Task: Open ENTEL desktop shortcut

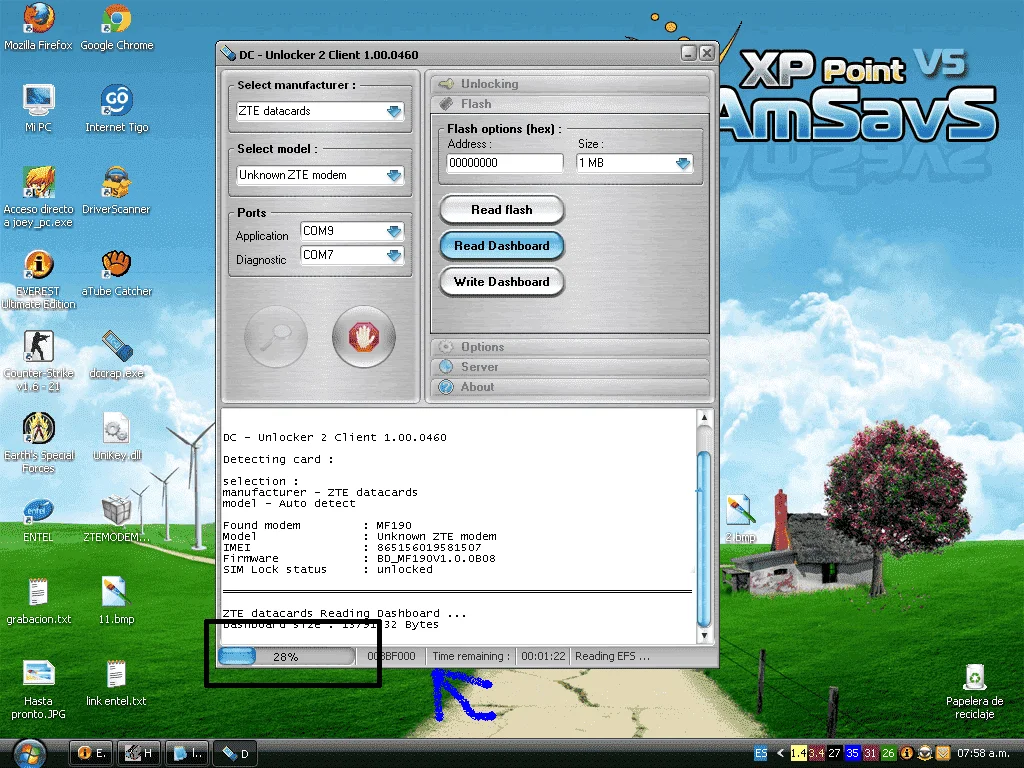Action: 39,519
